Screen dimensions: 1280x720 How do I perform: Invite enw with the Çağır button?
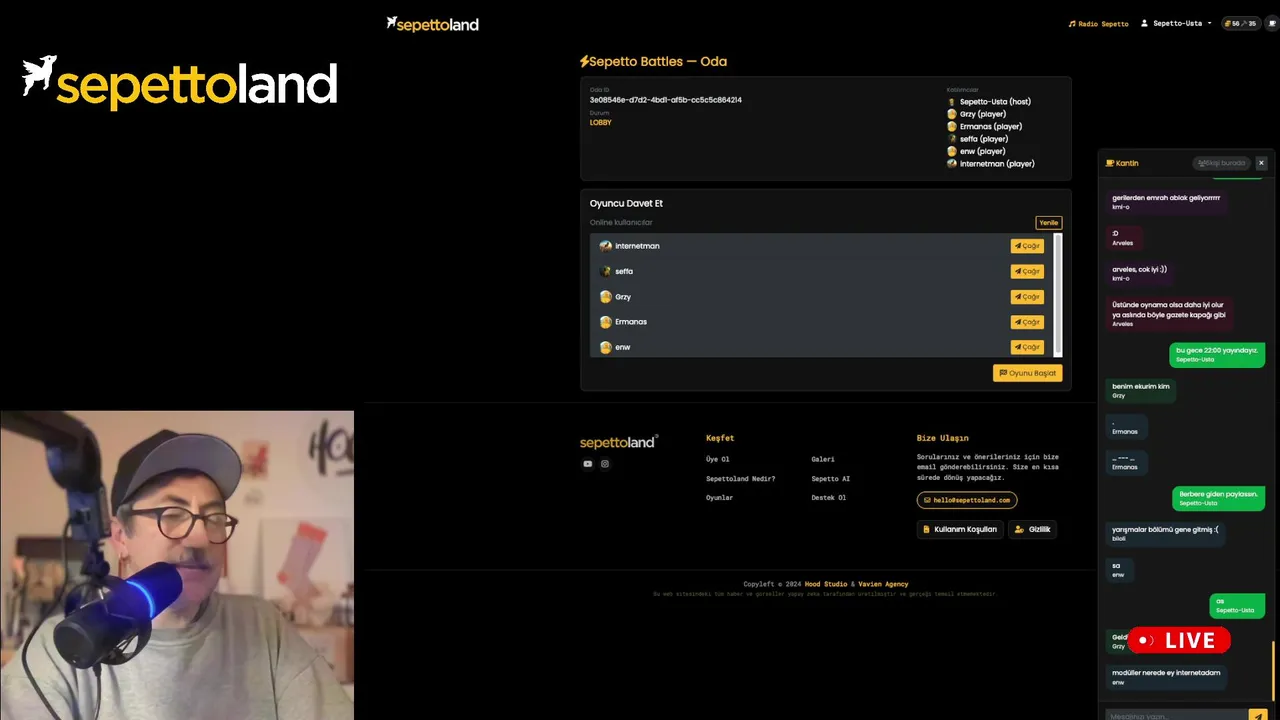click(1027, 347)
